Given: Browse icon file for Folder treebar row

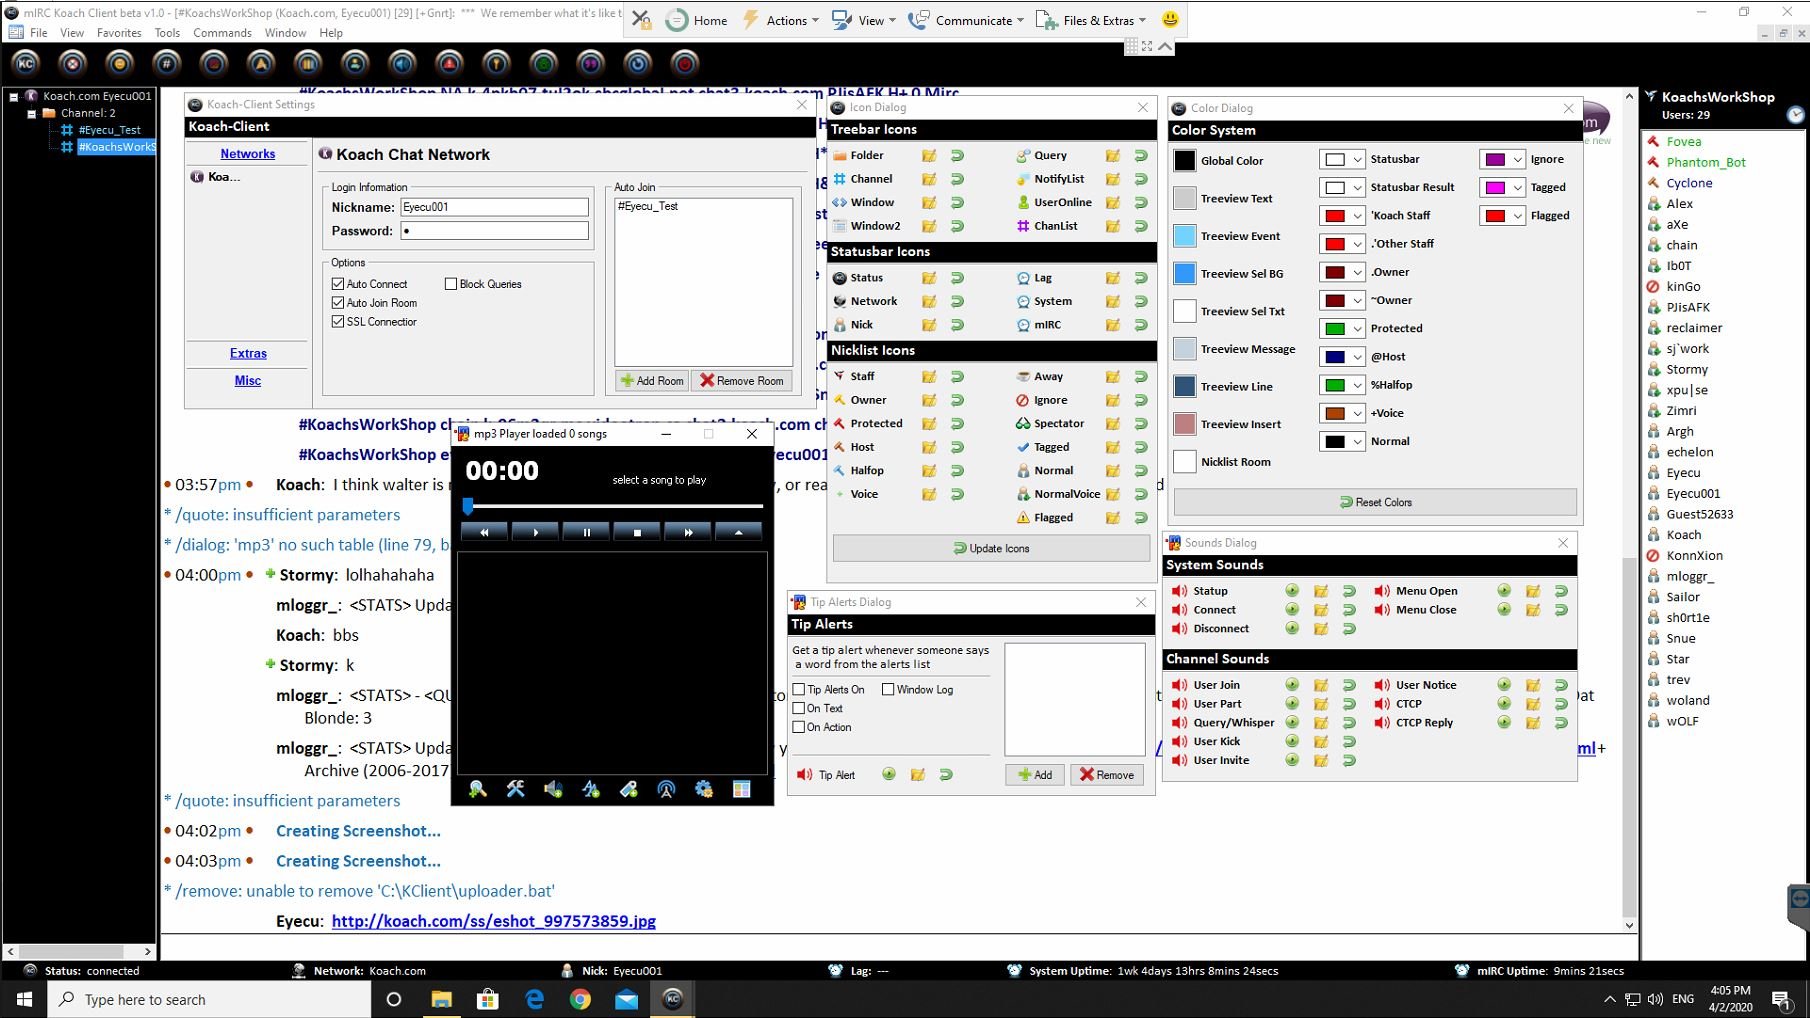Looking at the screenshot, I should pyautogui.click(x=929, y=155).
